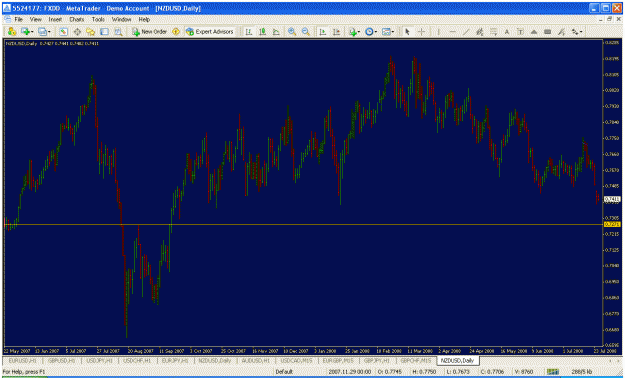The width and height of the screenshot is (625, 378).
Task: Launch the Strategy Tester icon
Action: pos(118,32)
